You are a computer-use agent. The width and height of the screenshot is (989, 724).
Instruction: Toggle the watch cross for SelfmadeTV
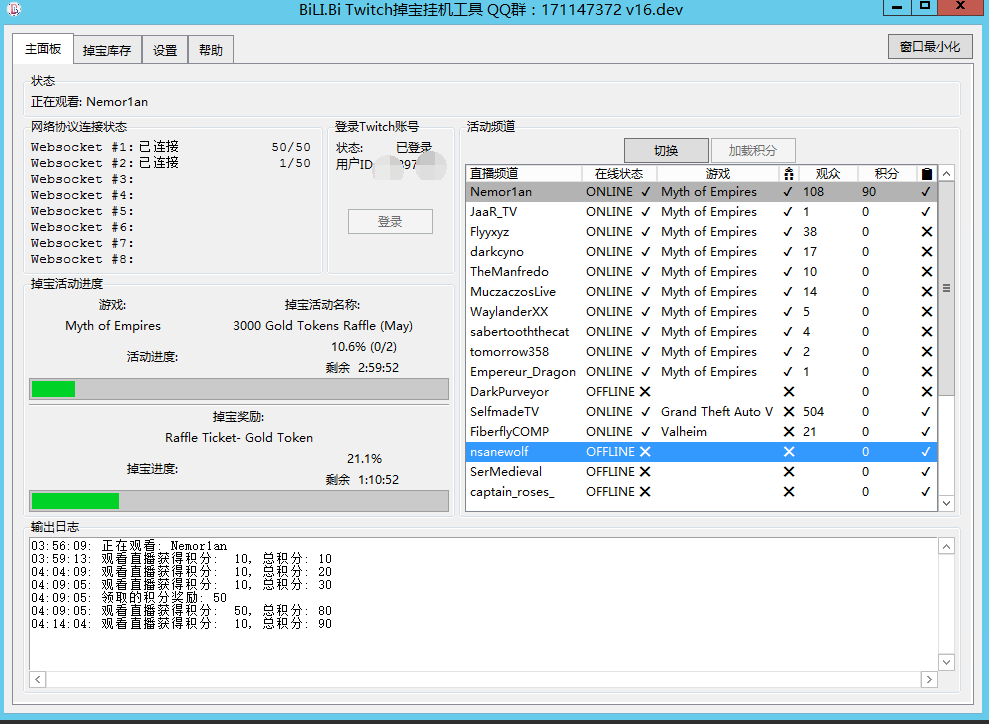pyautogui.click(x=789, y=411)
